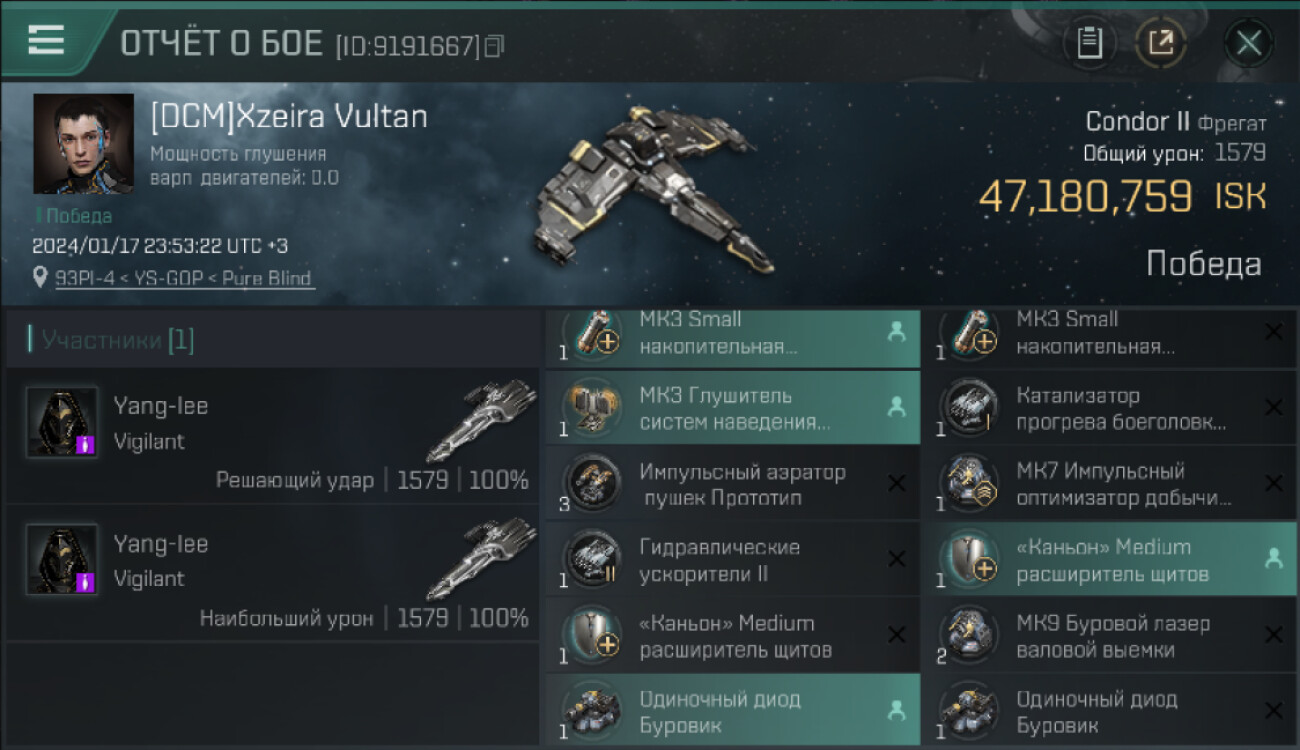Select the МК9 Буровой лазер icon
The height and width of the screenshot is (750, 1300).
click(x=970, y=636)
